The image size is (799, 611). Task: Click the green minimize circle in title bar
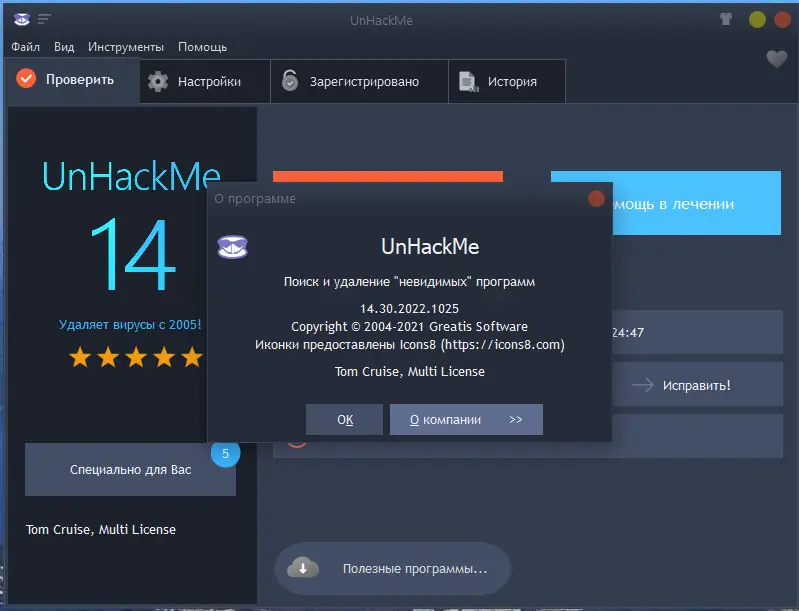757,20
